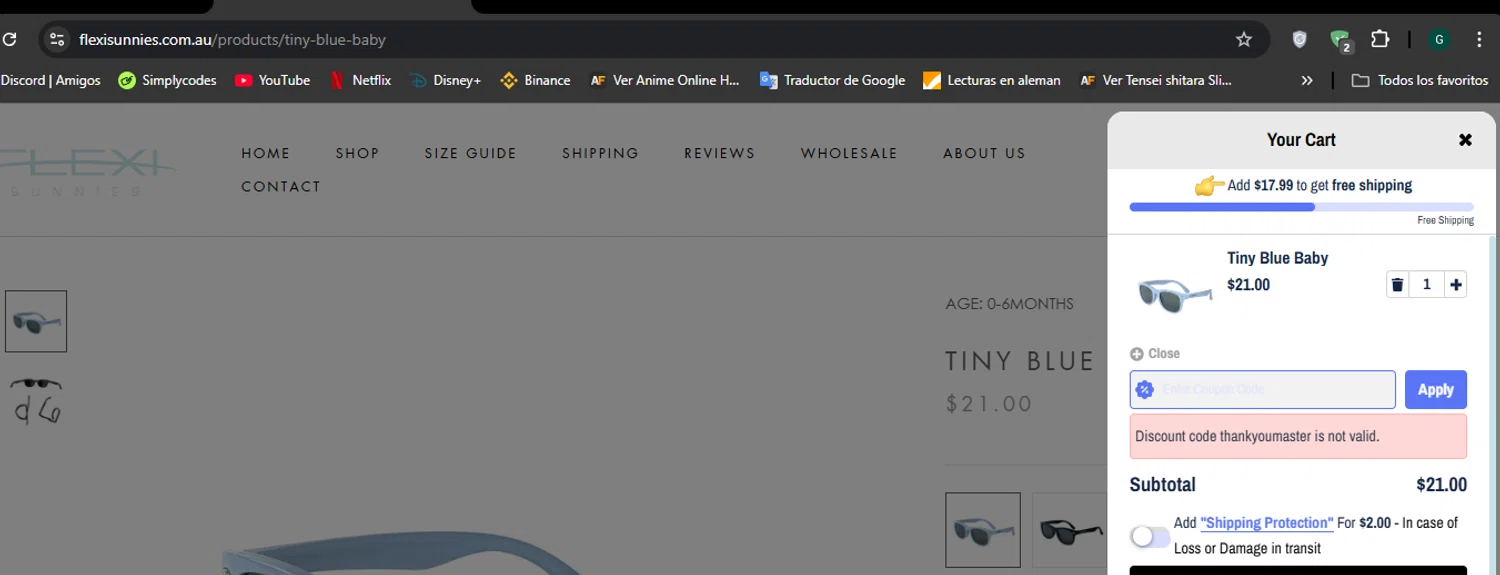The image size is (1500, 575).
Task: Click the Subtotal amount $21.00
Action: pyautogui.click(x=1442, y=485)
